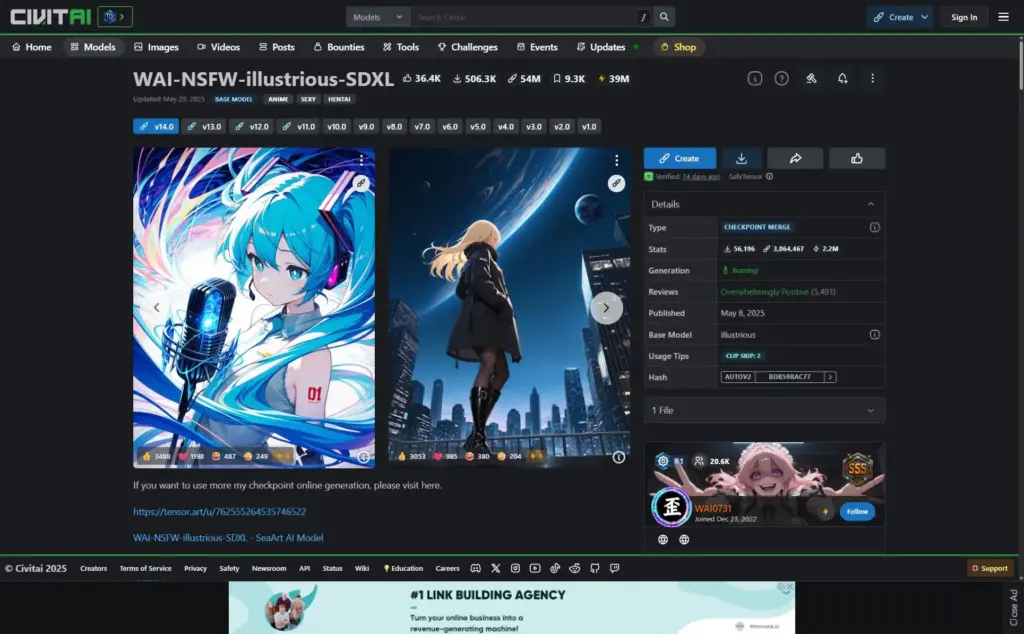Click the question mark help icon
Screen dimensions: 1024x634
pos(781,78)
